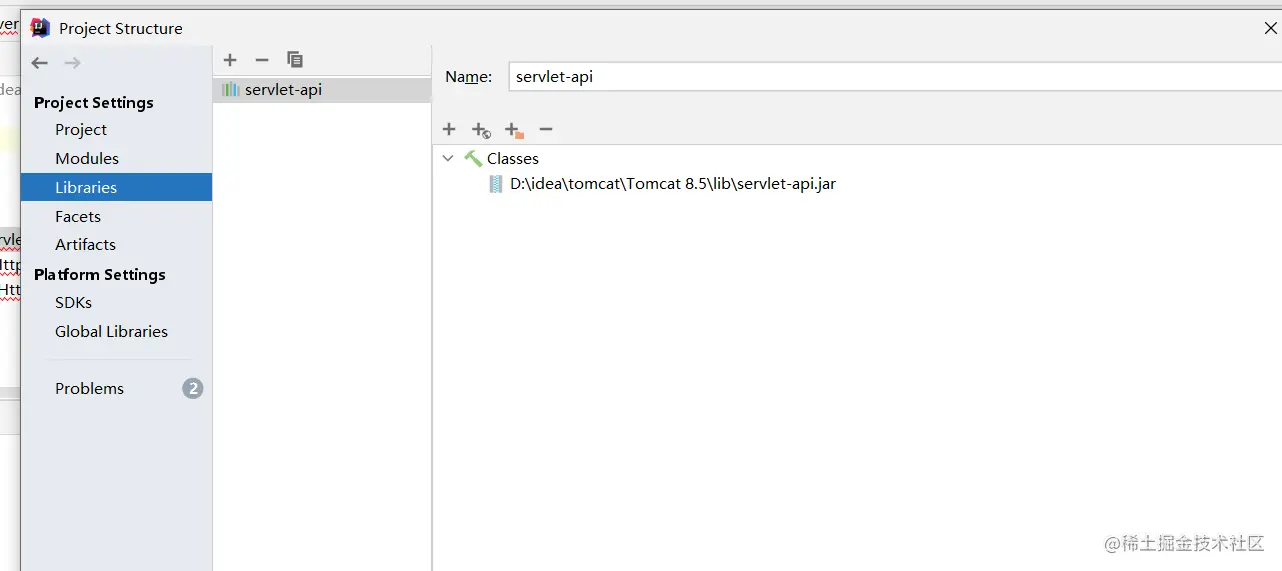Click the Problems count badge 2
1282x571 pixels.
pyautogui.click(x=193, y=388)
